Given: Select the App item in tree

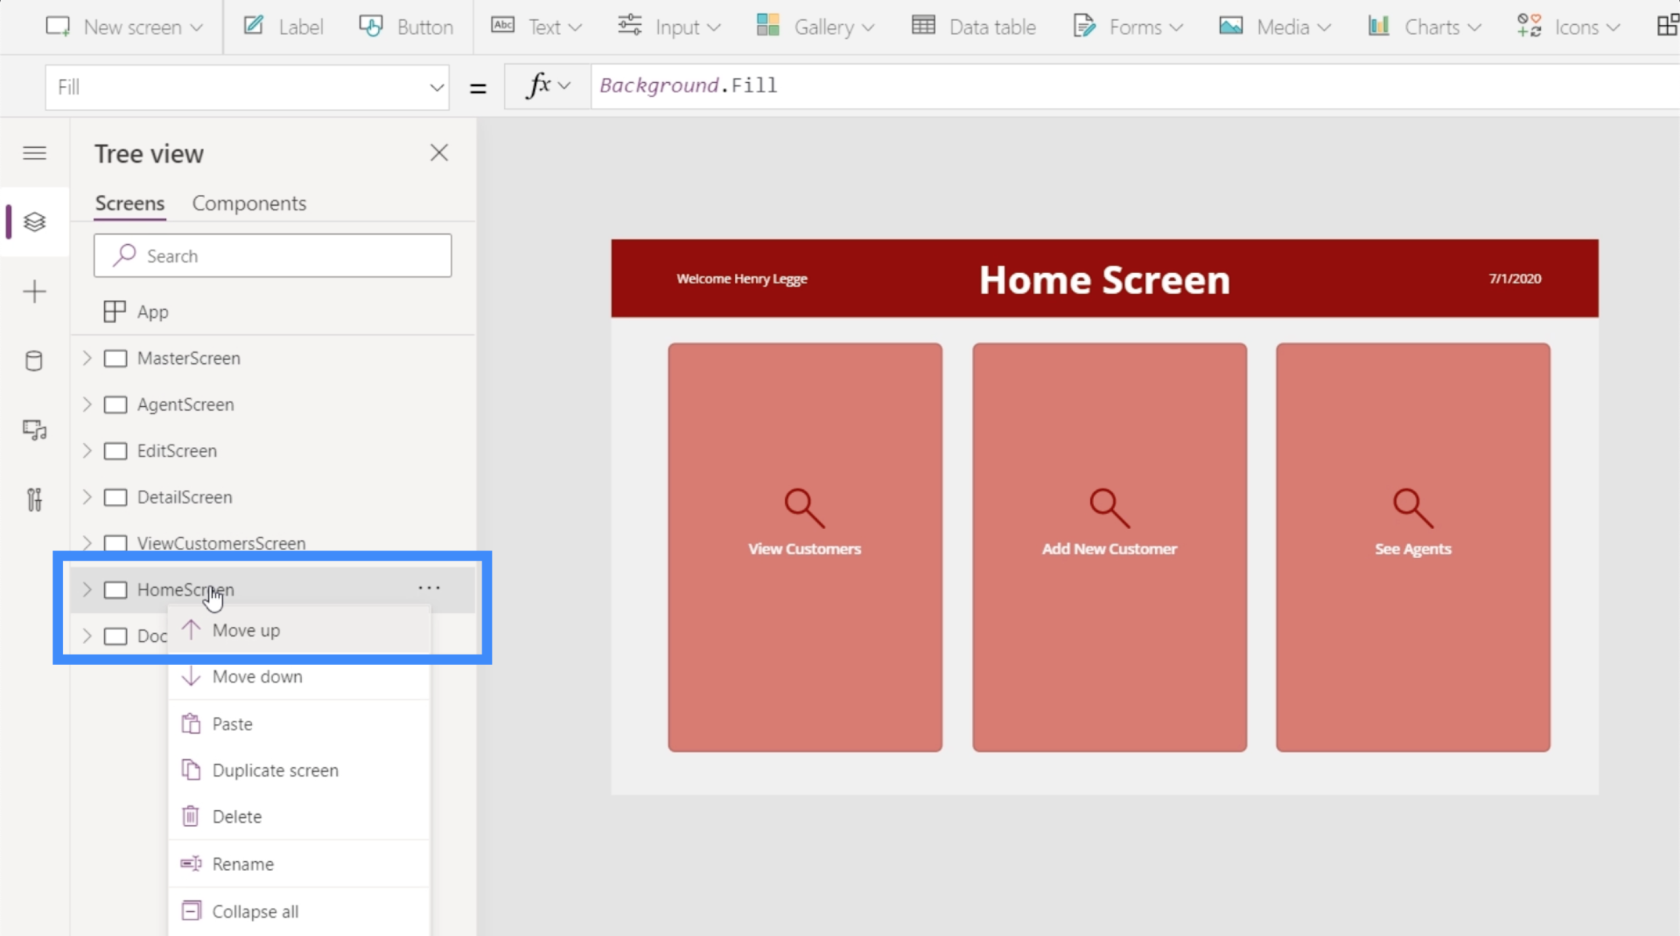Looking at the screenshot, I should tap(152, 312).
